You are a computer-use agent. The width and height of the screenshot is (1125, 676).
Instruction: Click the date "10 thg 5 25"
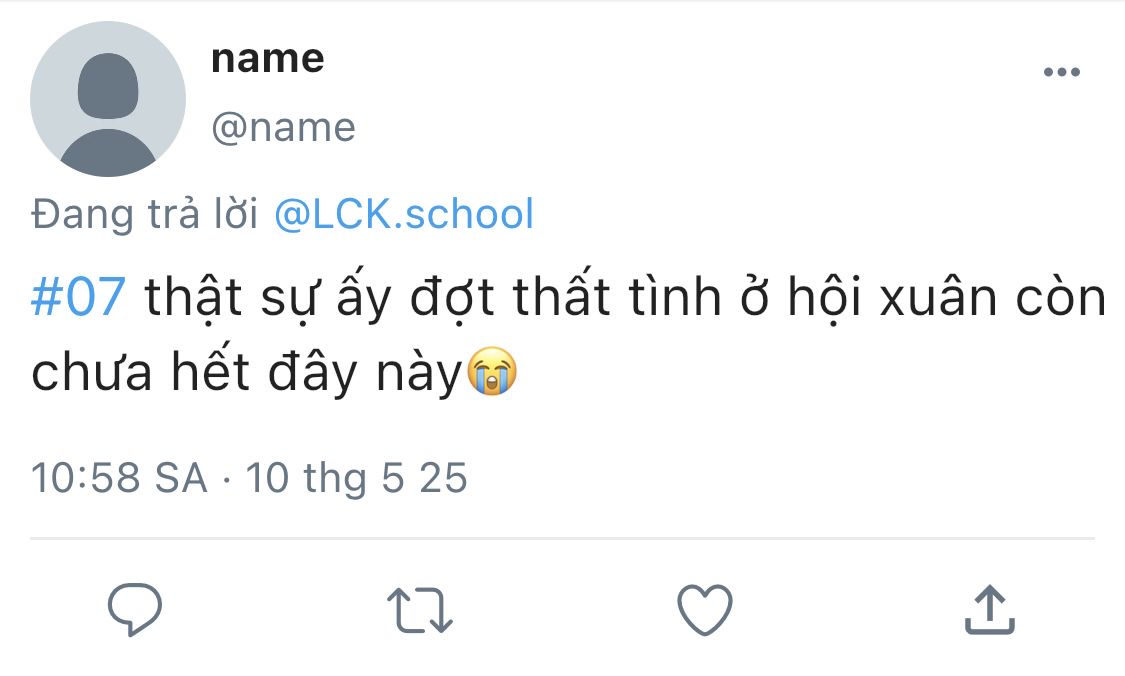tap(357, 478)
